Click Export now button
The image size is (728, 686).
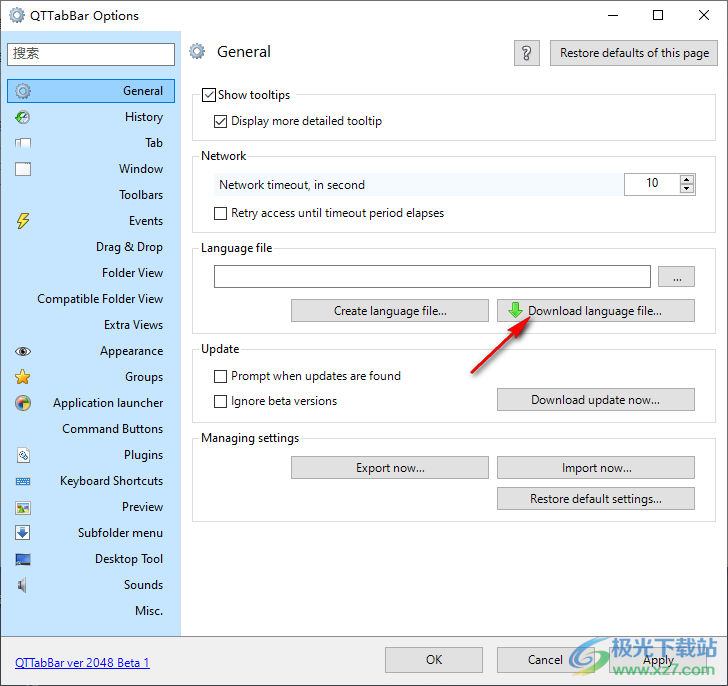(390, 467)
